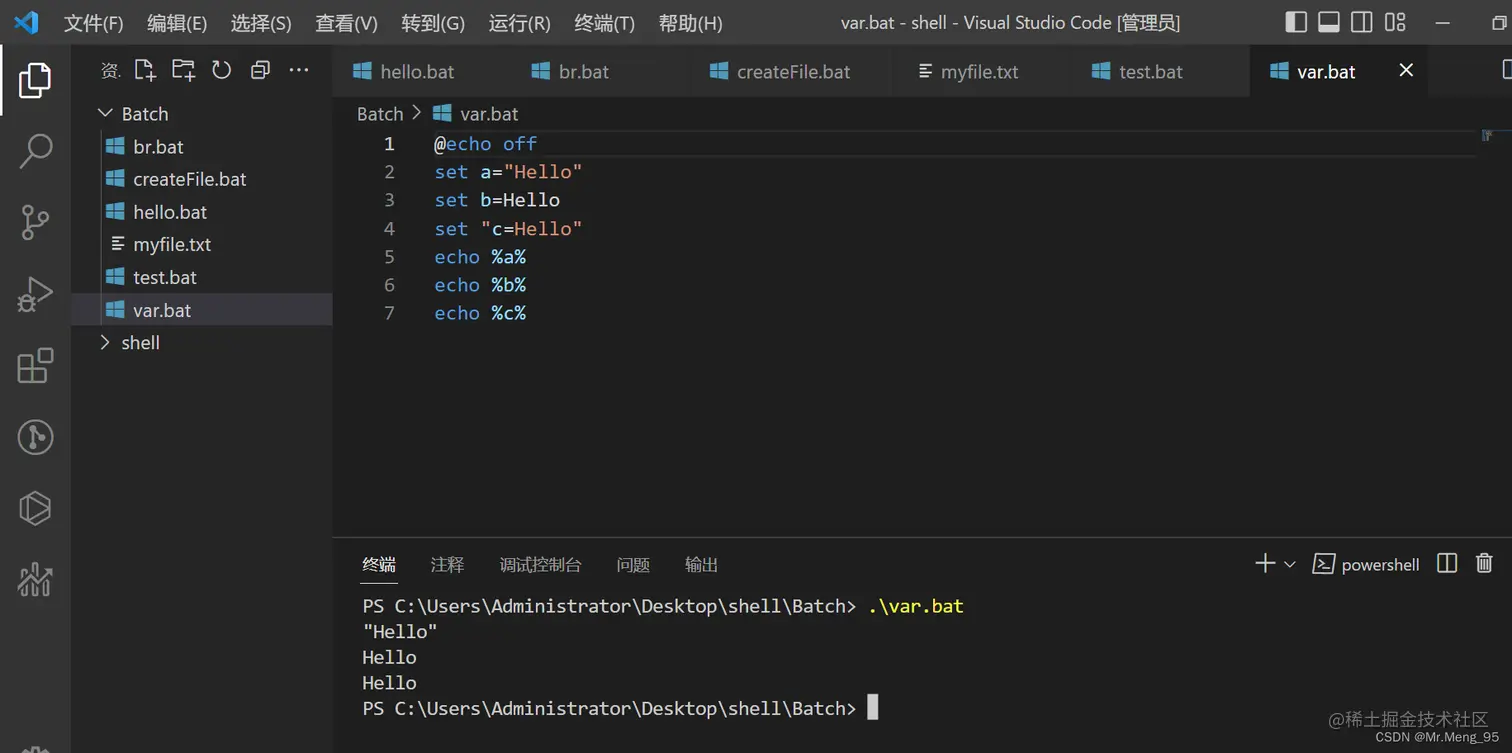Click the minimap at editor's right edge
Image resolution: width=1512 pixels, height=753 pixels.
pos(1486,135)
